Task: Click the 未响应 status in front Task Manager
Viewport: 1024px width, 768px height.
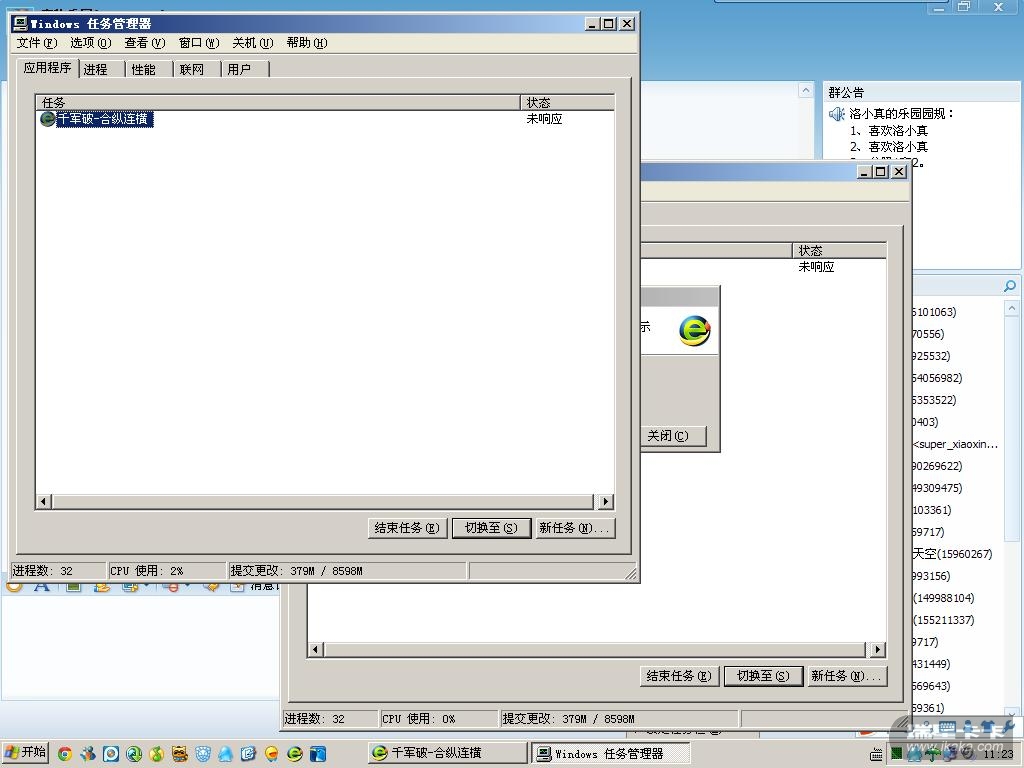Action: pyautogui.click(x=544, y=119)
